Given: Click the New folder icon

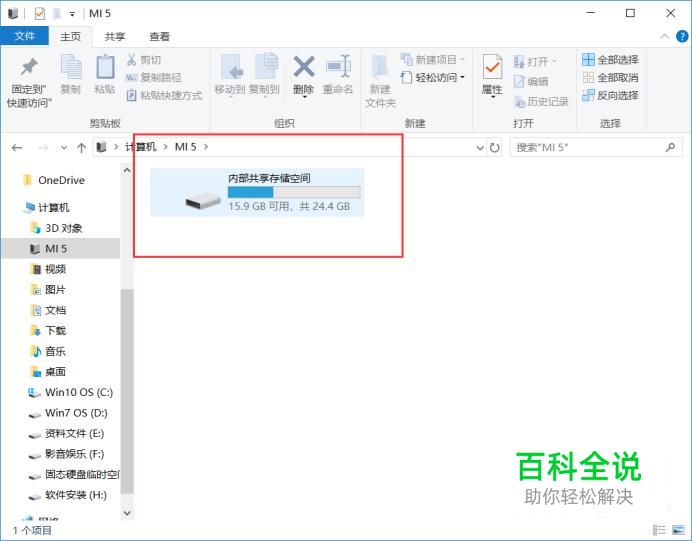Looking at the screenshot, I should point(380,67).
